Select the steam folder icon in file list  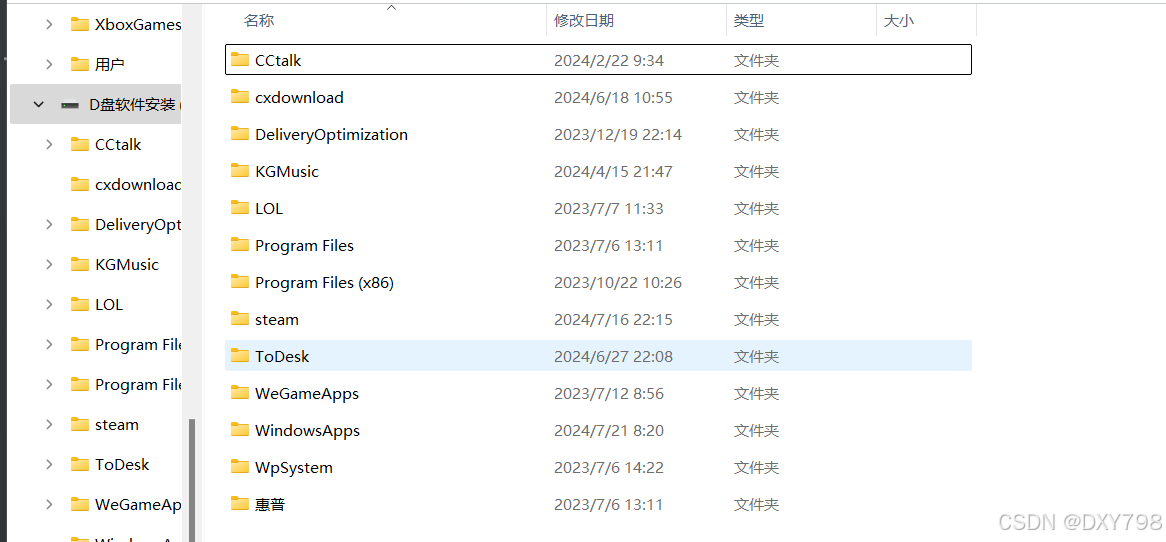tap(239, 319)
